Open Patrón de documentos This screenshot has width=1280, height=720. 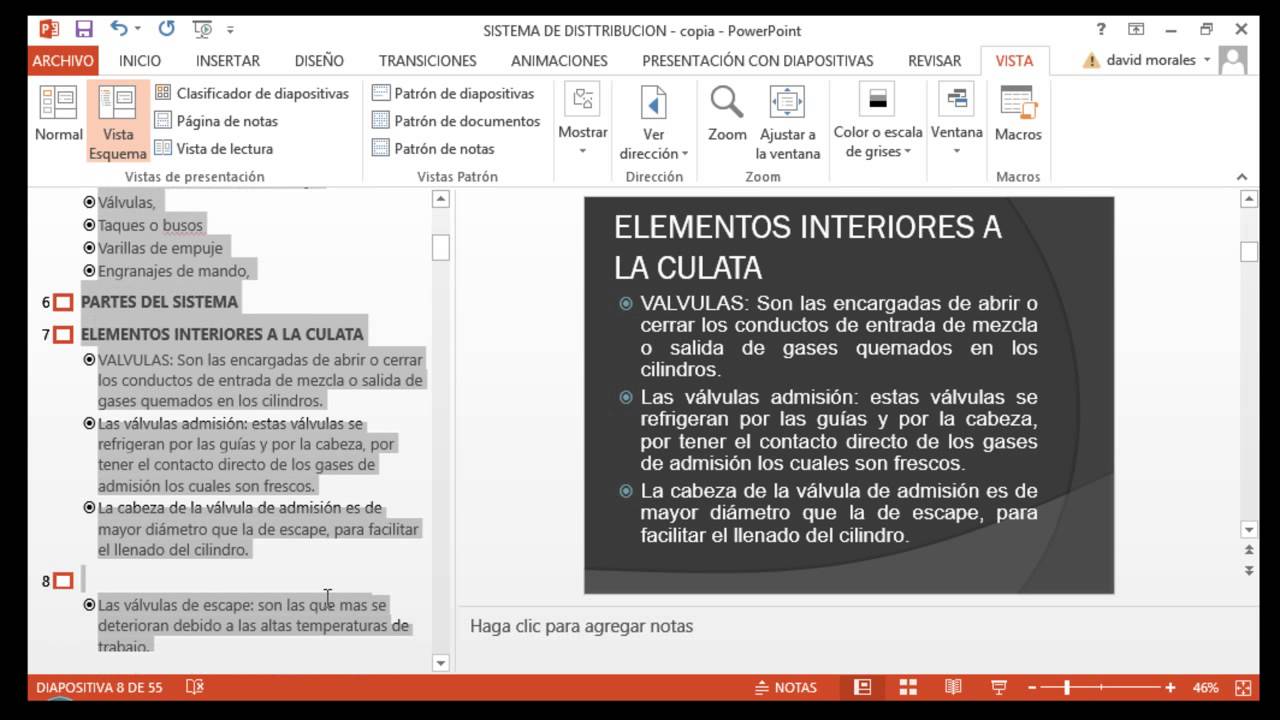point(456,121)
